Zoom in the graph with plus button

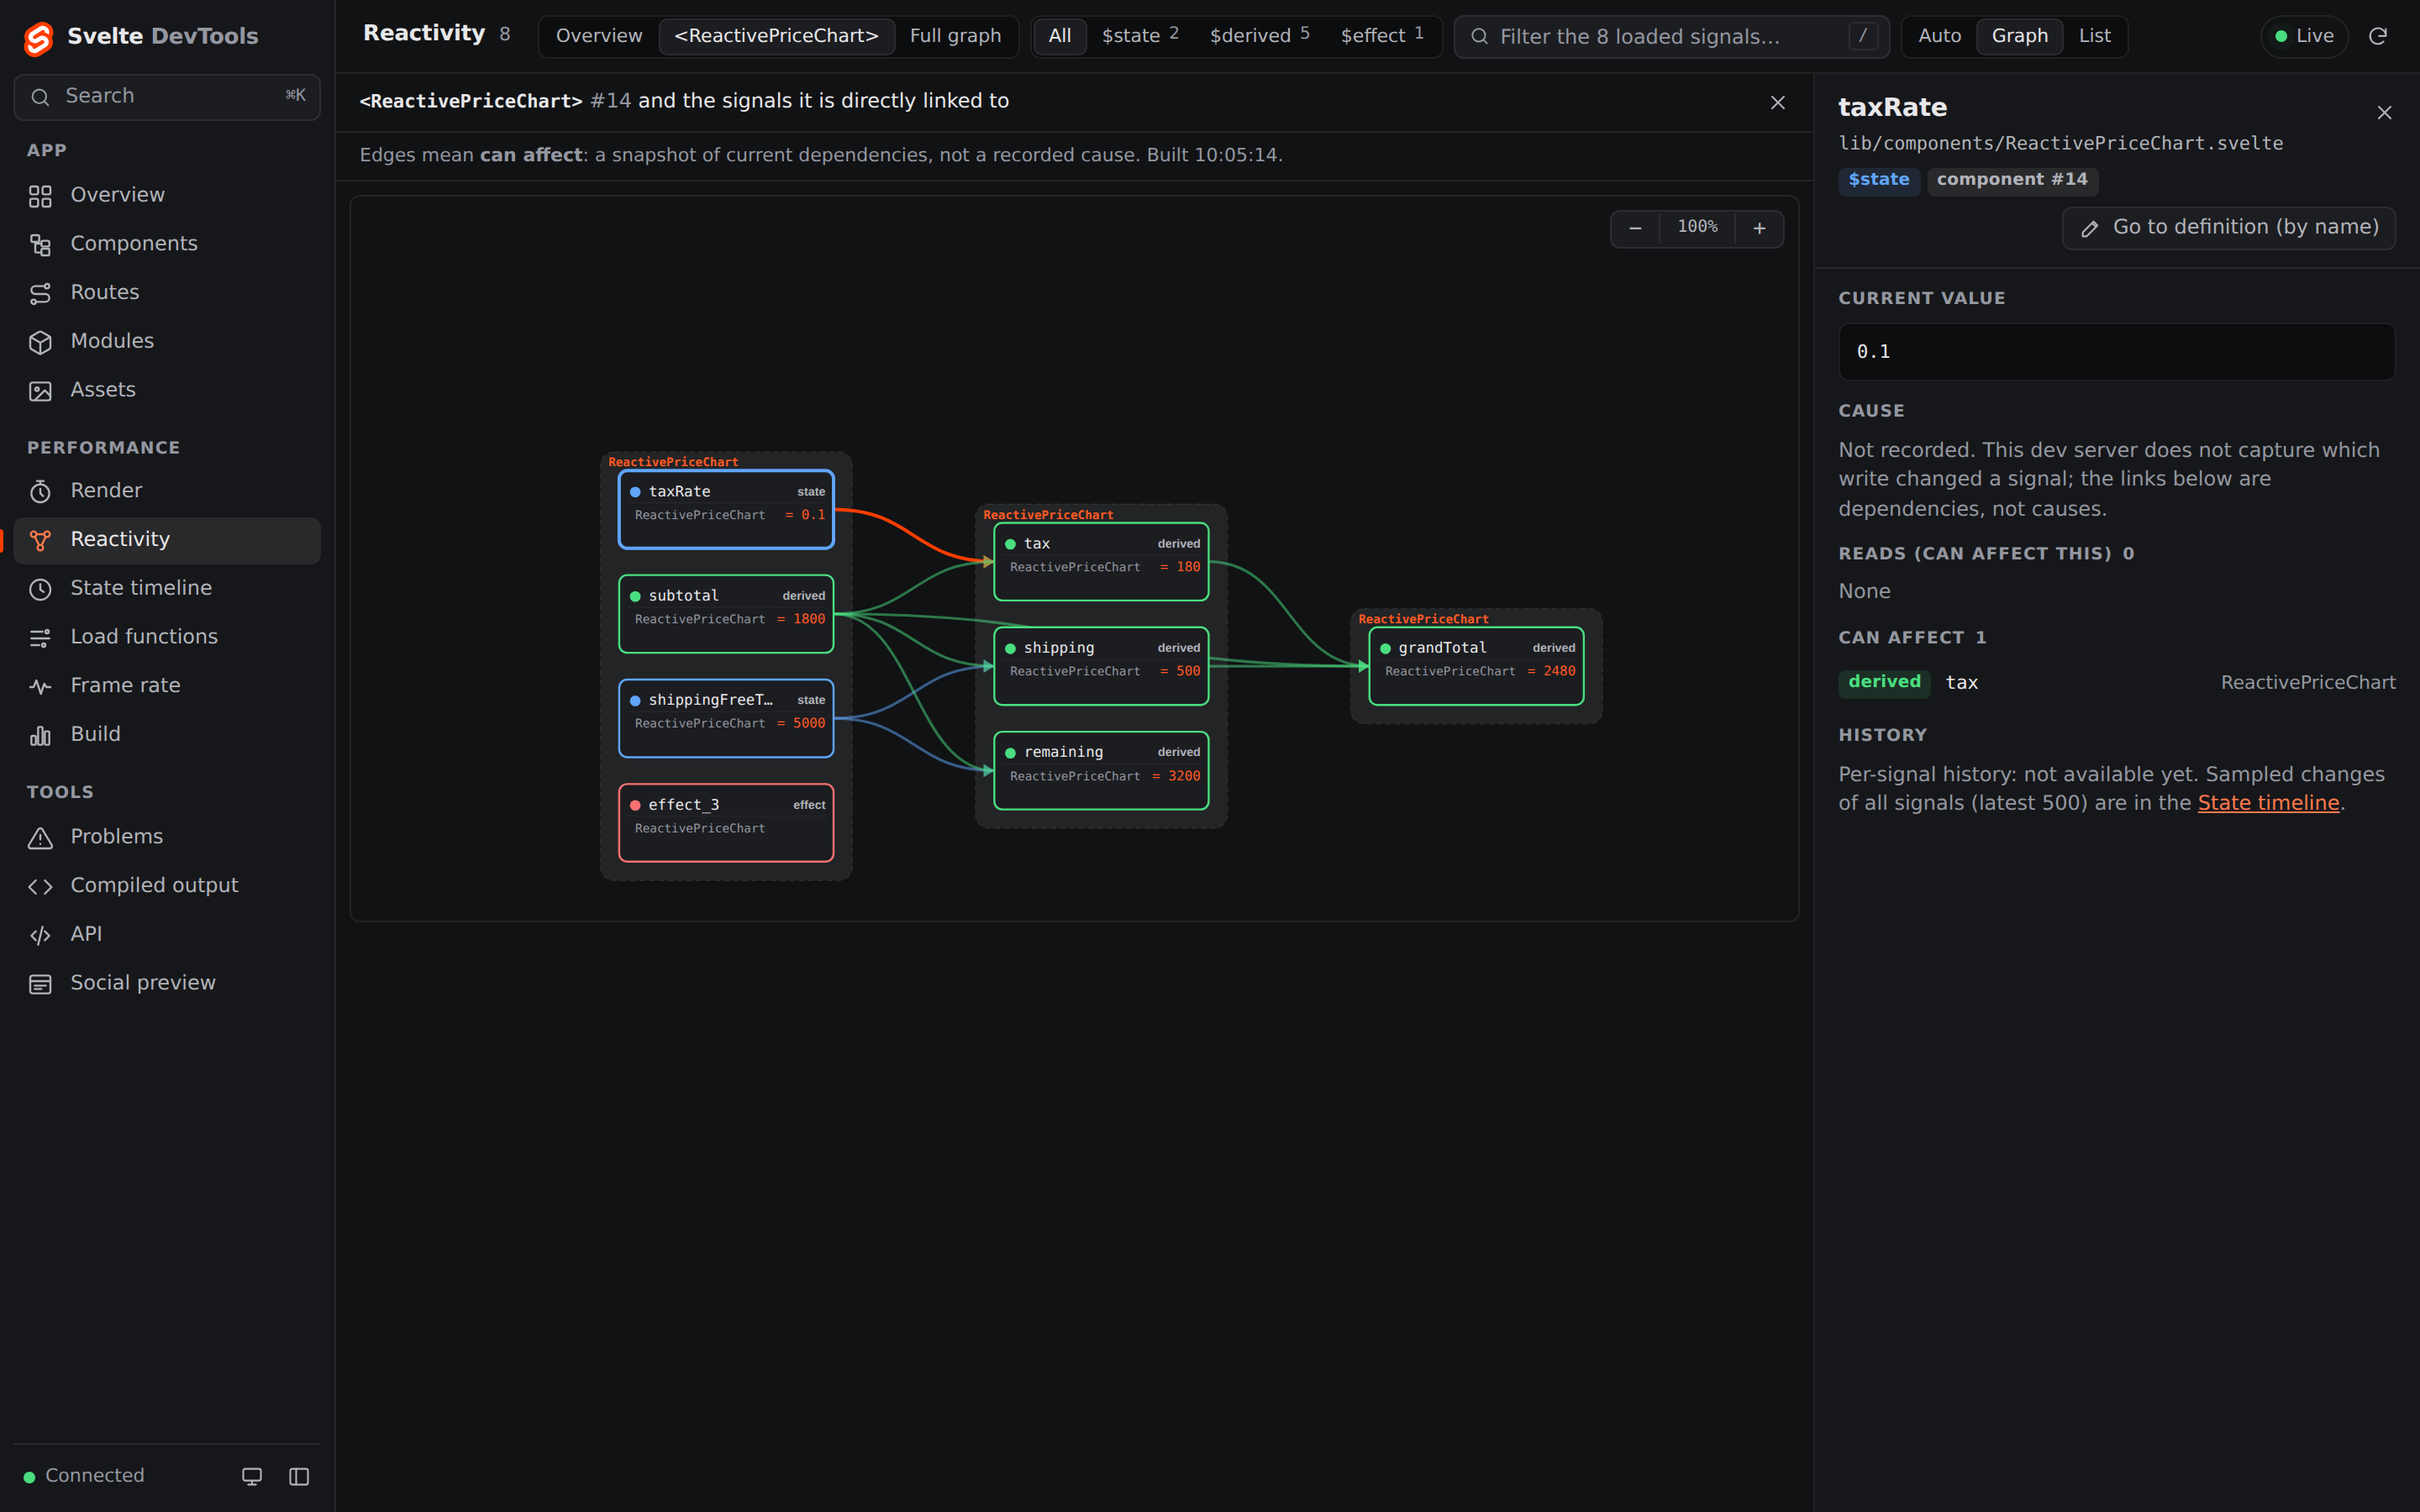1759,228
